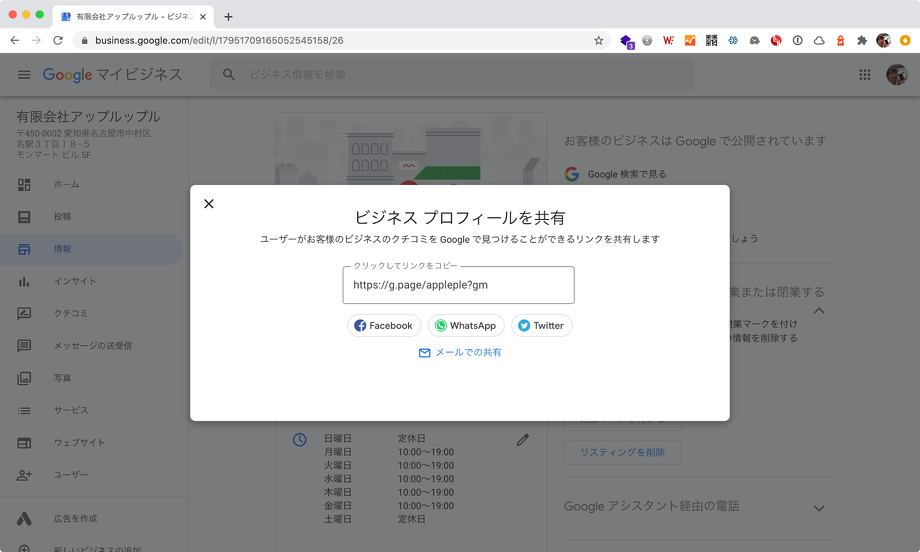Click リスティングを削除 button
This screenshot has height=552, width=920.
coord(622,452)
